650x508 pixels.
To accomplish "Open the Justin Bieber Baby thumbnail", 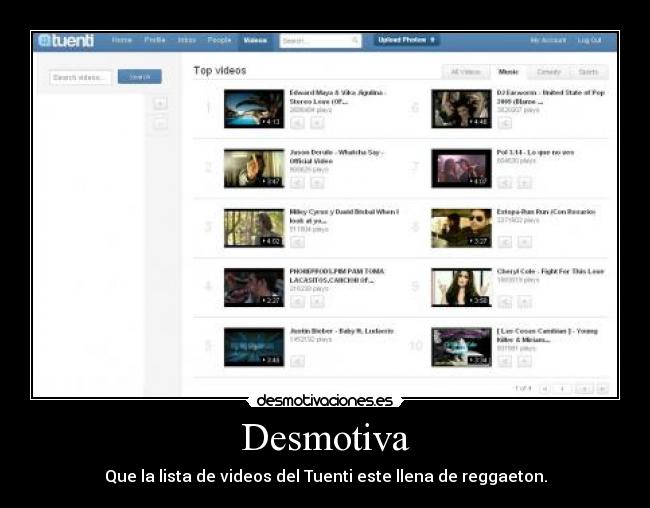I will click(x=254, y=347).
